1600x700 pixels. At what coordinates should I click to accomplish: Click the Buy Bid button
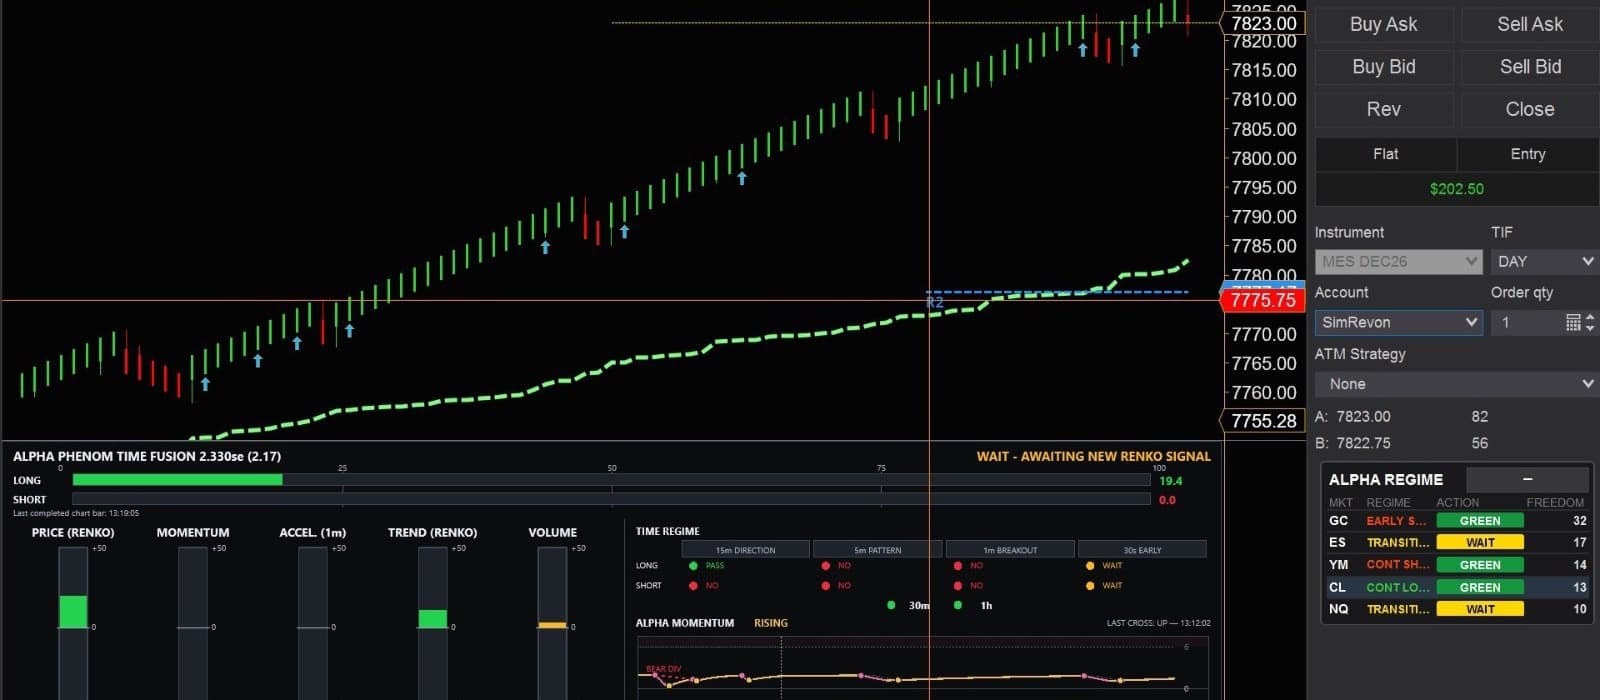tap(1384, 67)
